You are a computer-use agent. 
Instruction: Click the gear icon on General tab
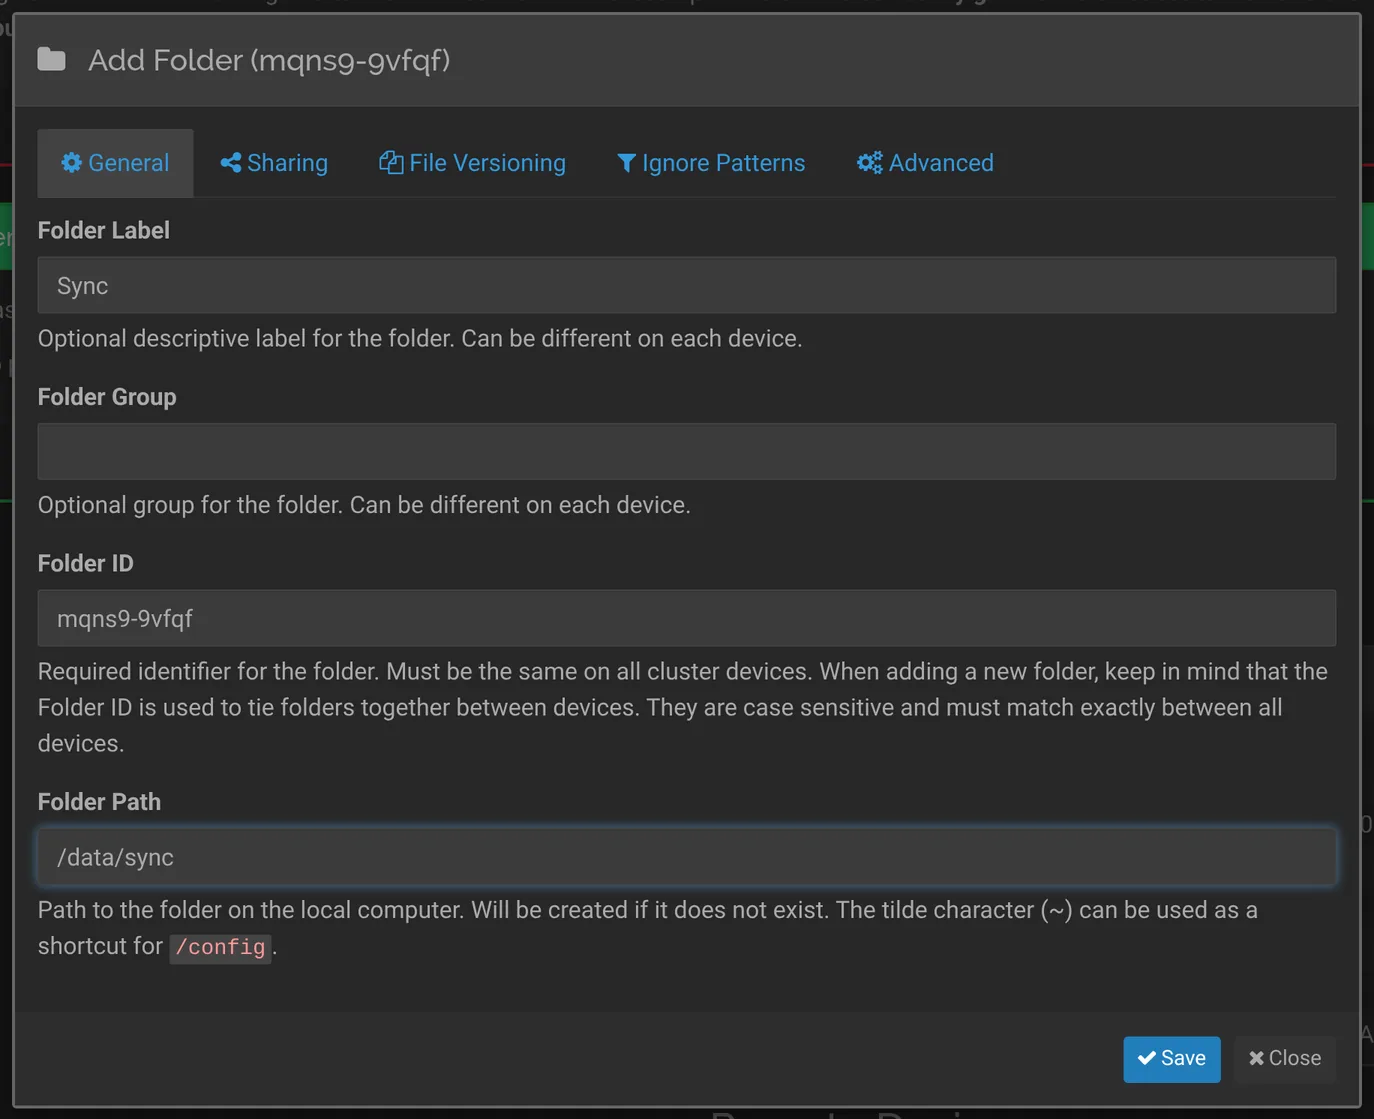[71, 163]
